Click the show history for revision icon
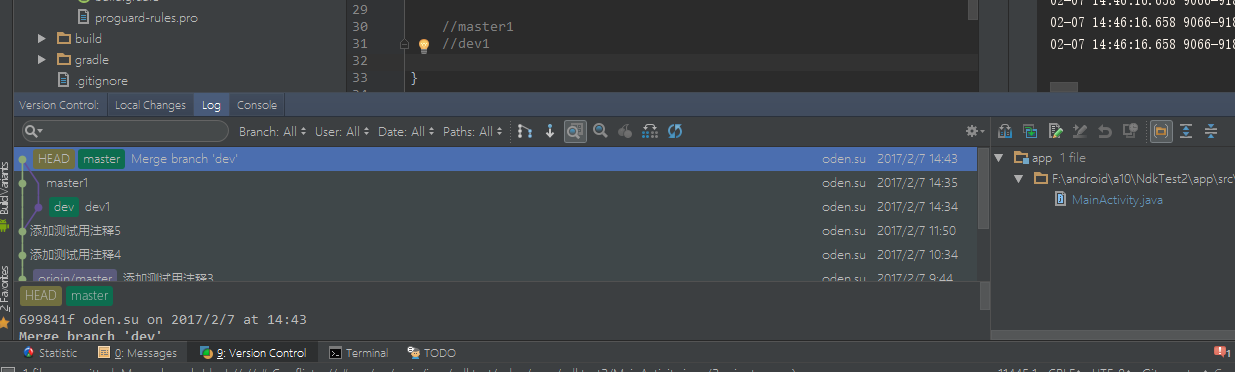Viewport: 1235px width, 372px height. (1130, 131)
